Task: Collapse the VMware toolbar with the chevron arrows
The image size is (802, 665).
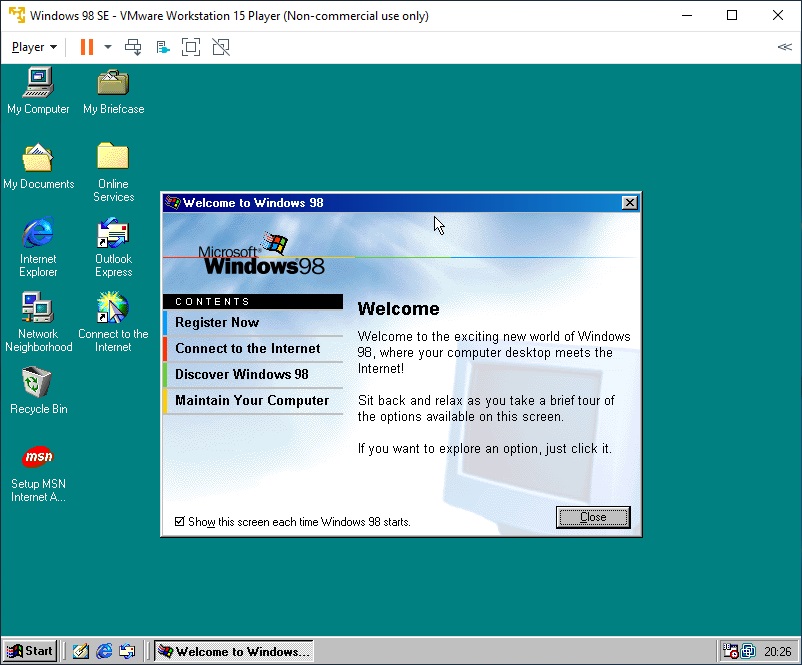Action: pos(785,47)
